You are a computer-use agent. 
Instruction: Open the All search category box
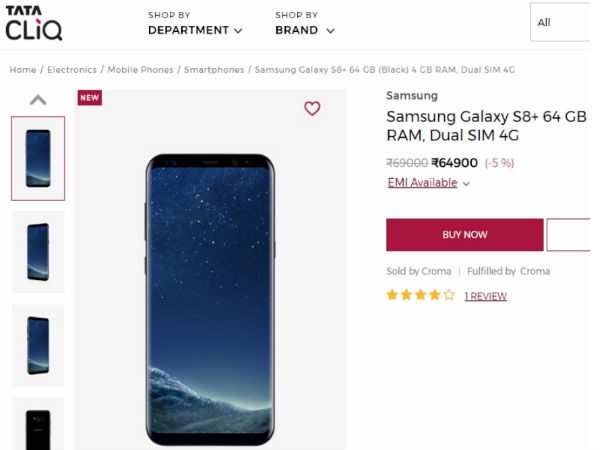[x=560, y=22]
